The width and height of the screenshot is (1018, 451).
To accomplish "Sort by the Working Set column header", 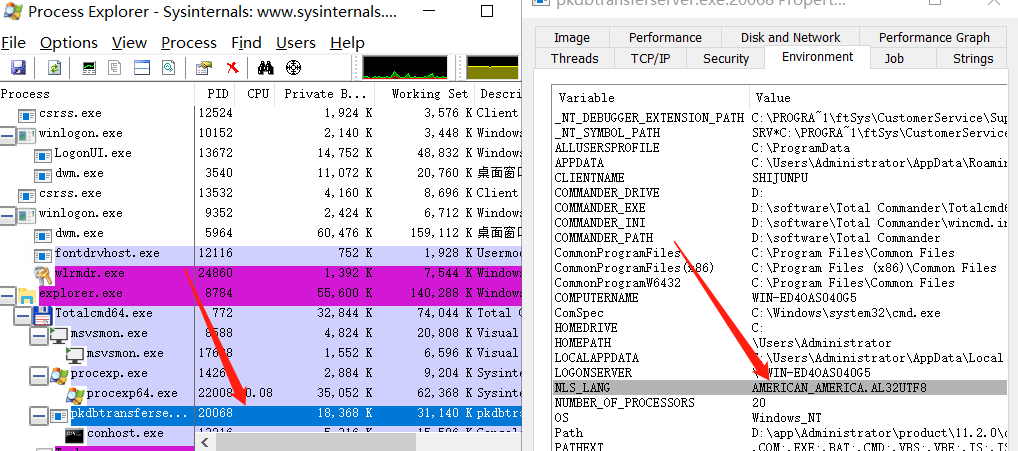I will [x=425, y=94].
